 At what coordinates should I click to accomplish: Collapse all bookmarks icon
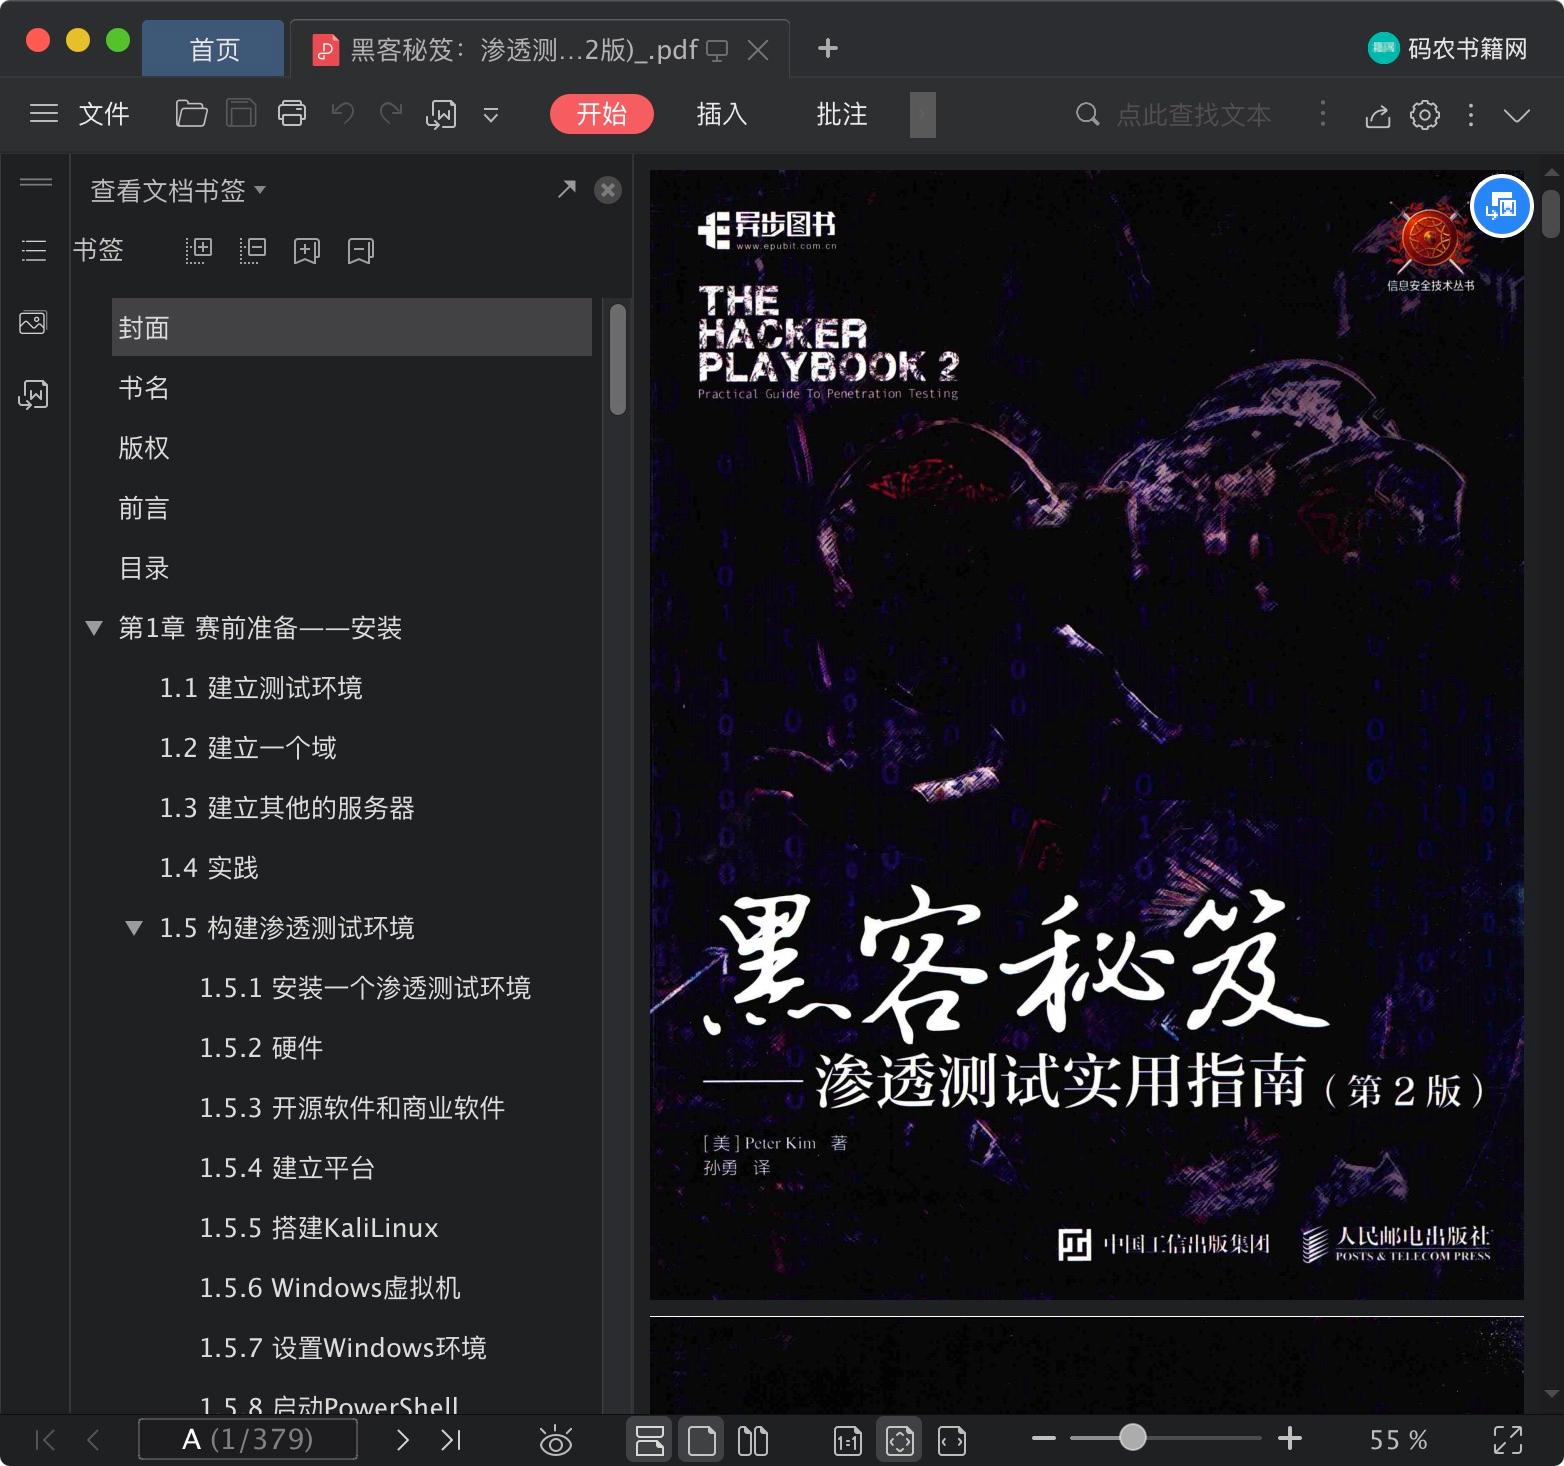pyautogui.click(x=253, y=251)
